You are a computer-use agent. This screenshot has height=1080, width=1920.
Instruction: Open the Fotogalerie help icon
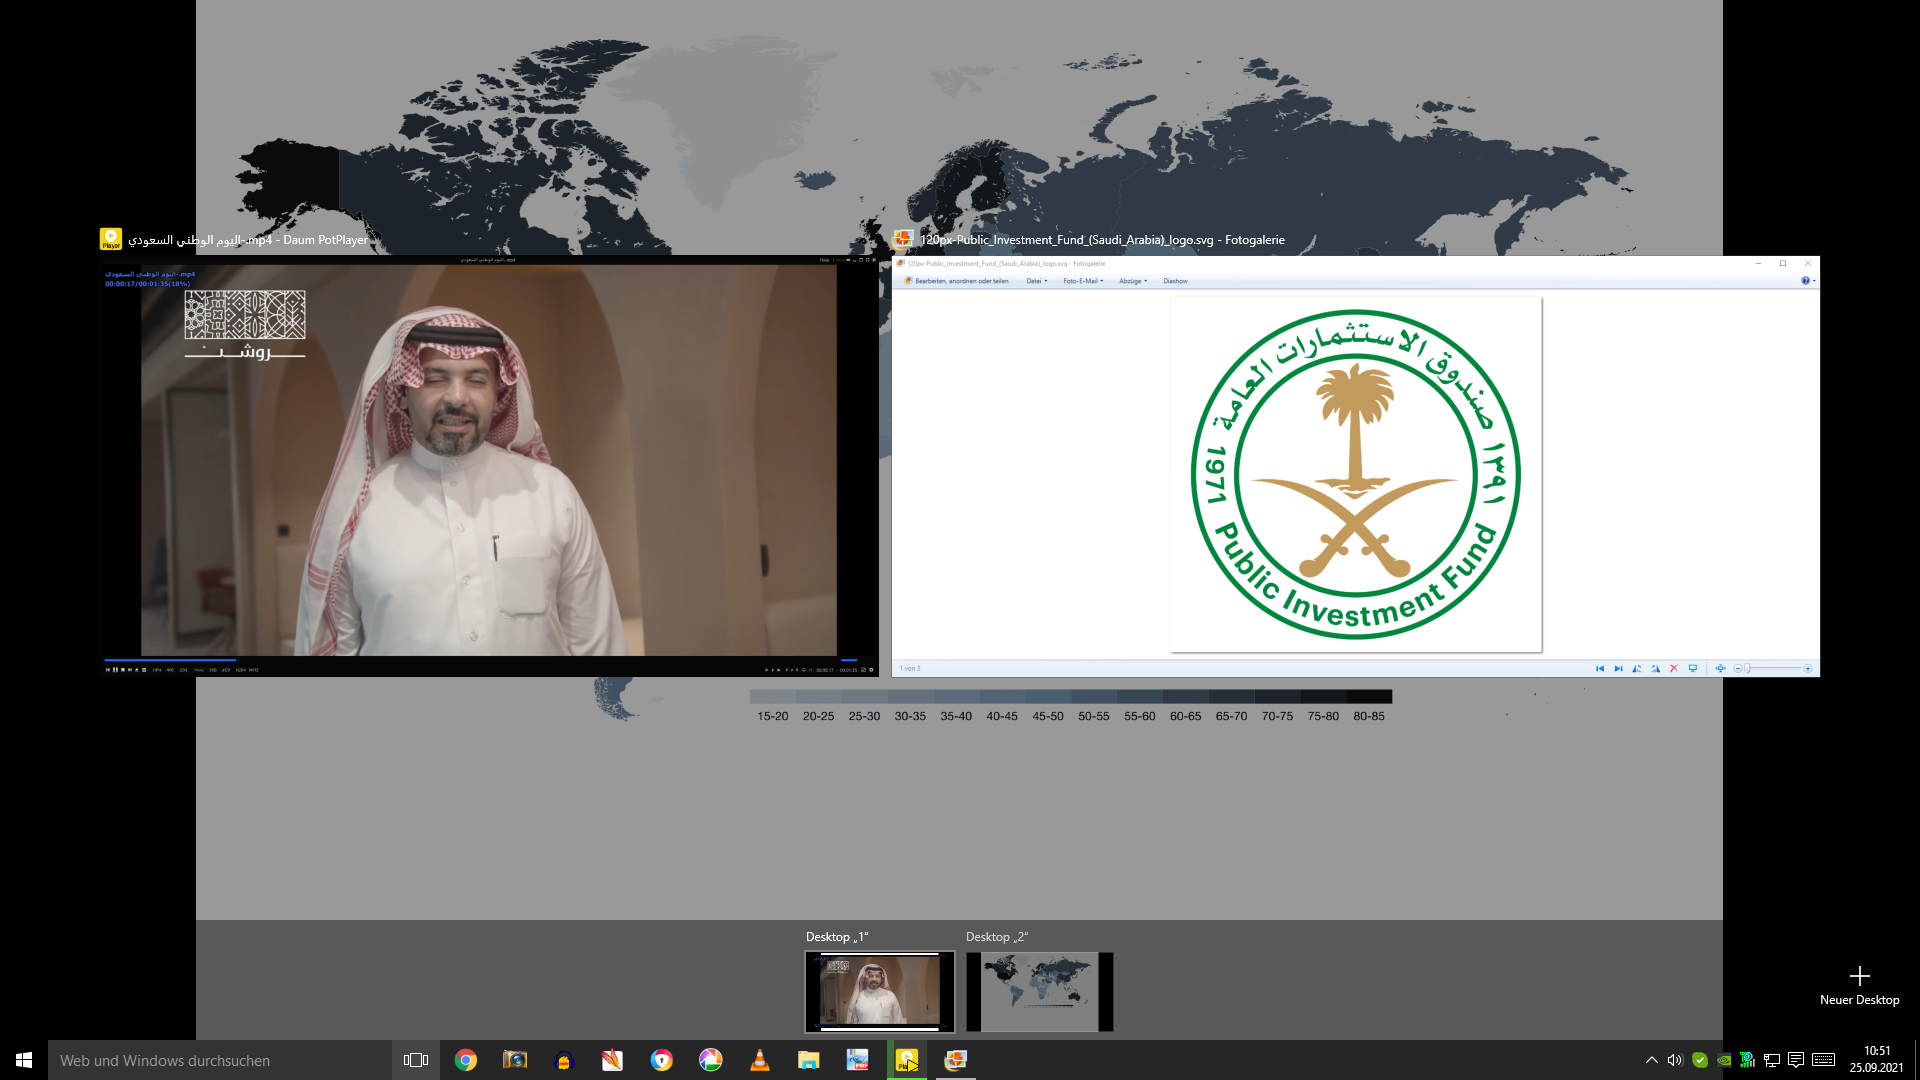pyautogui.click(x=1805, y=281)
